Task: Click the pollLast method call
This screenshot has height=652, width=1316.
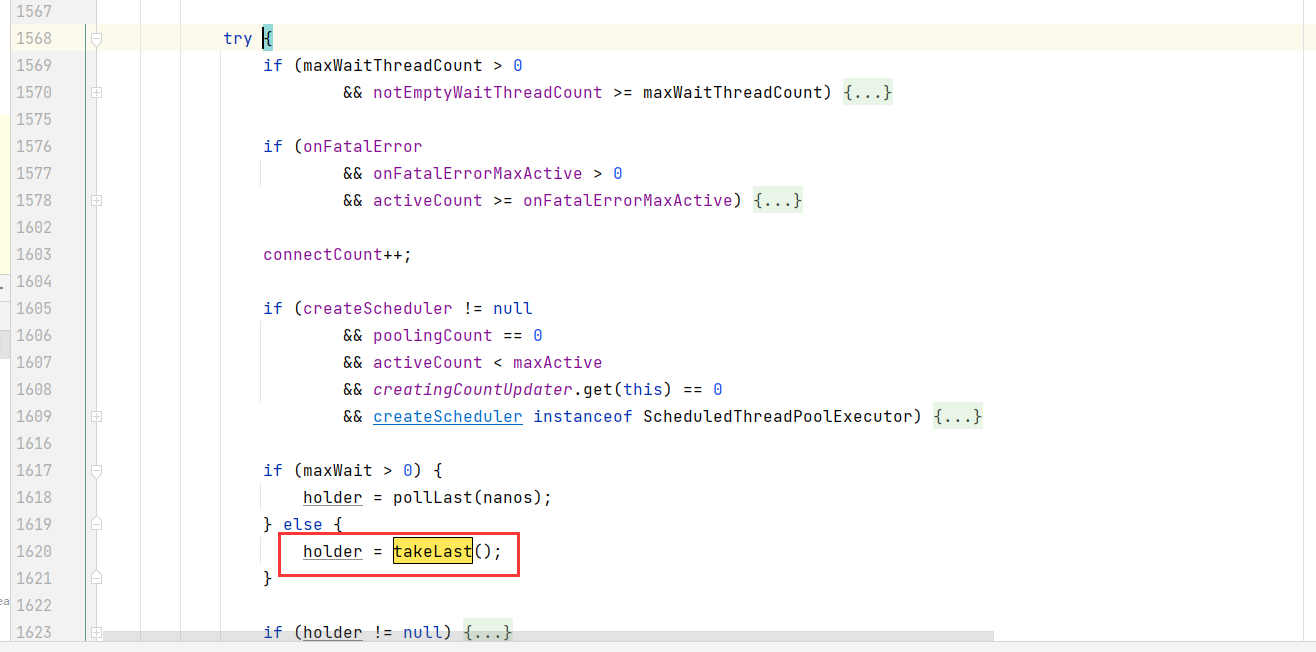Action: click(x=432, y=498)
